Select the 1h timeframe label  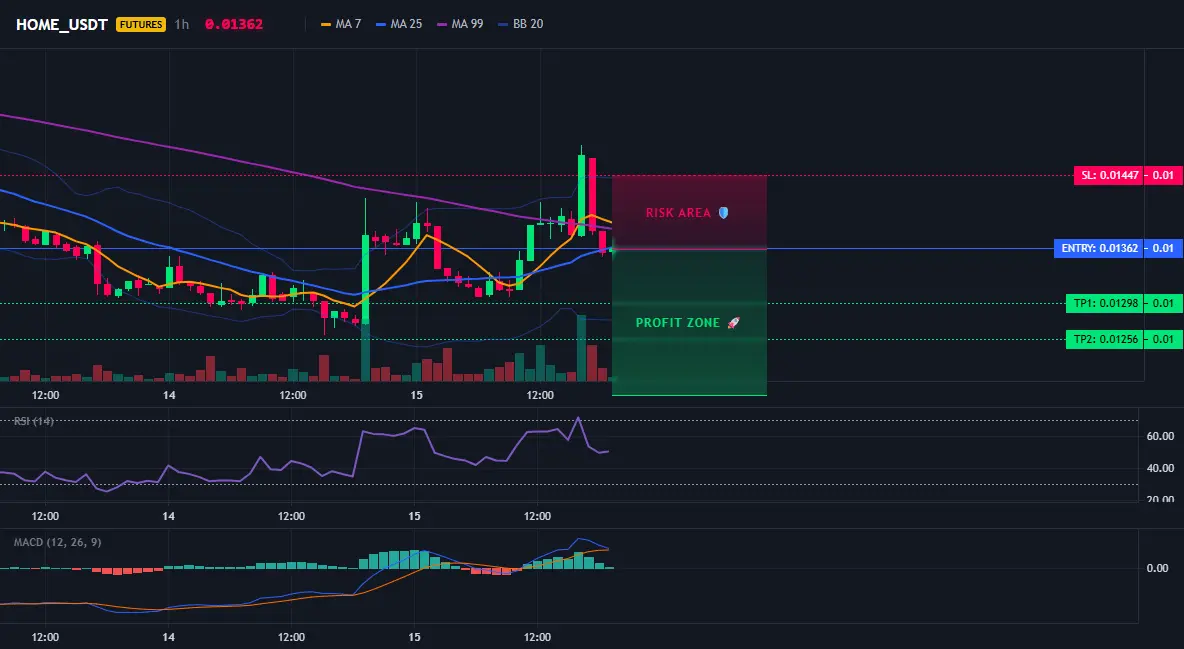(x=182, y=24)
